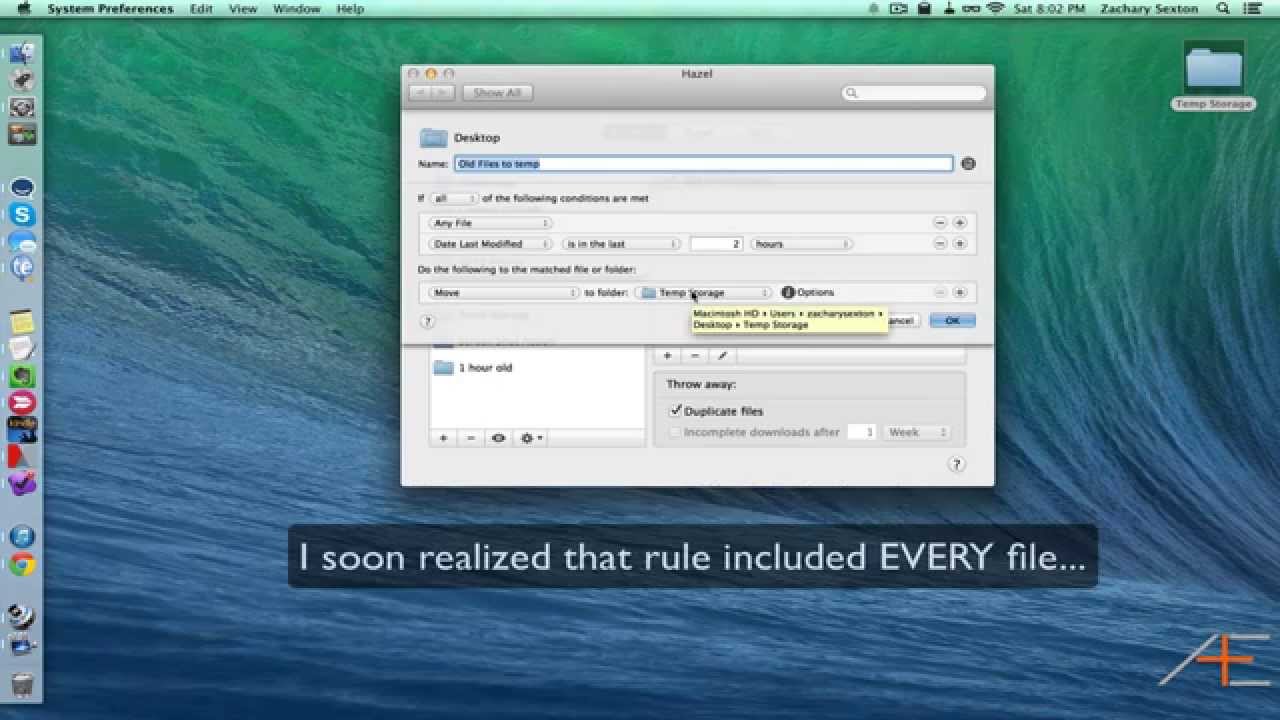Click the help button in rule sheet
This screenshot has height=720, width=1280.
[427, 322]
